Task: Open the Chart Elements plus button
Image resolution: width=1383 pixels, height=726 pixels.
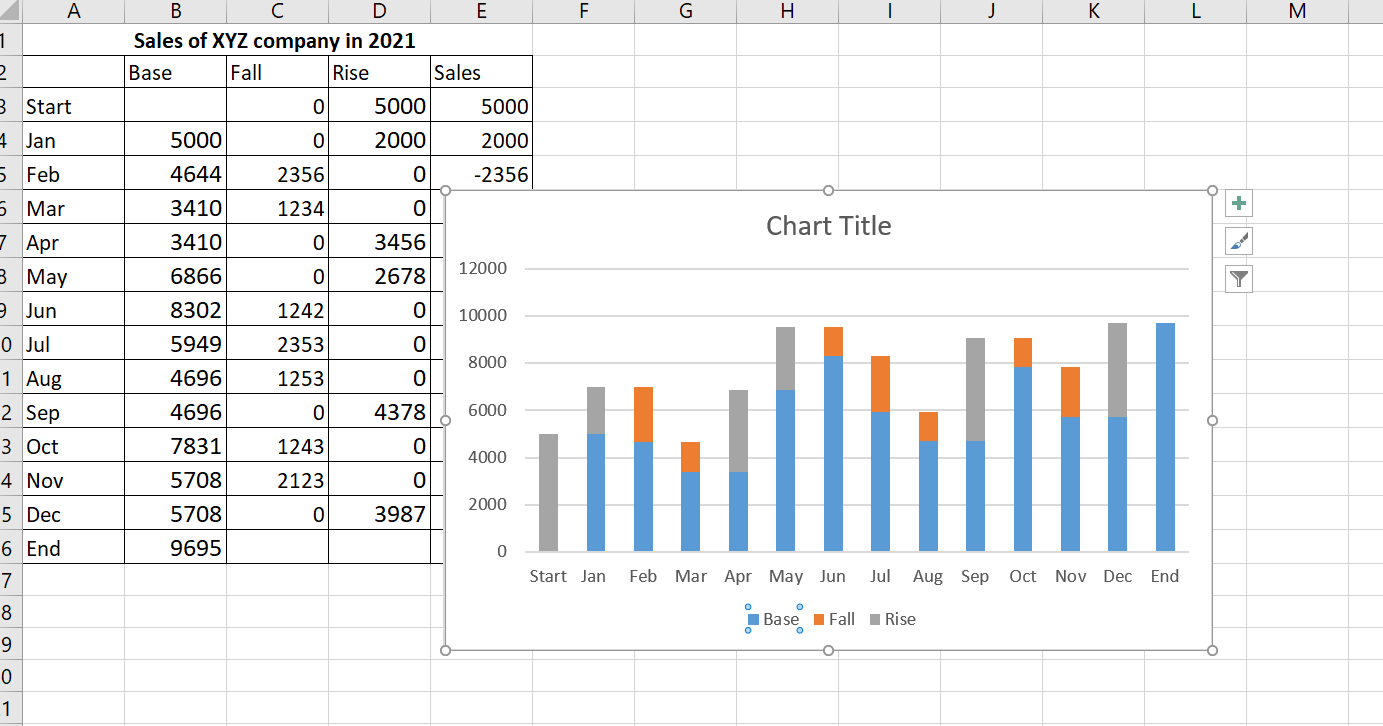Action: (1239, 204)
